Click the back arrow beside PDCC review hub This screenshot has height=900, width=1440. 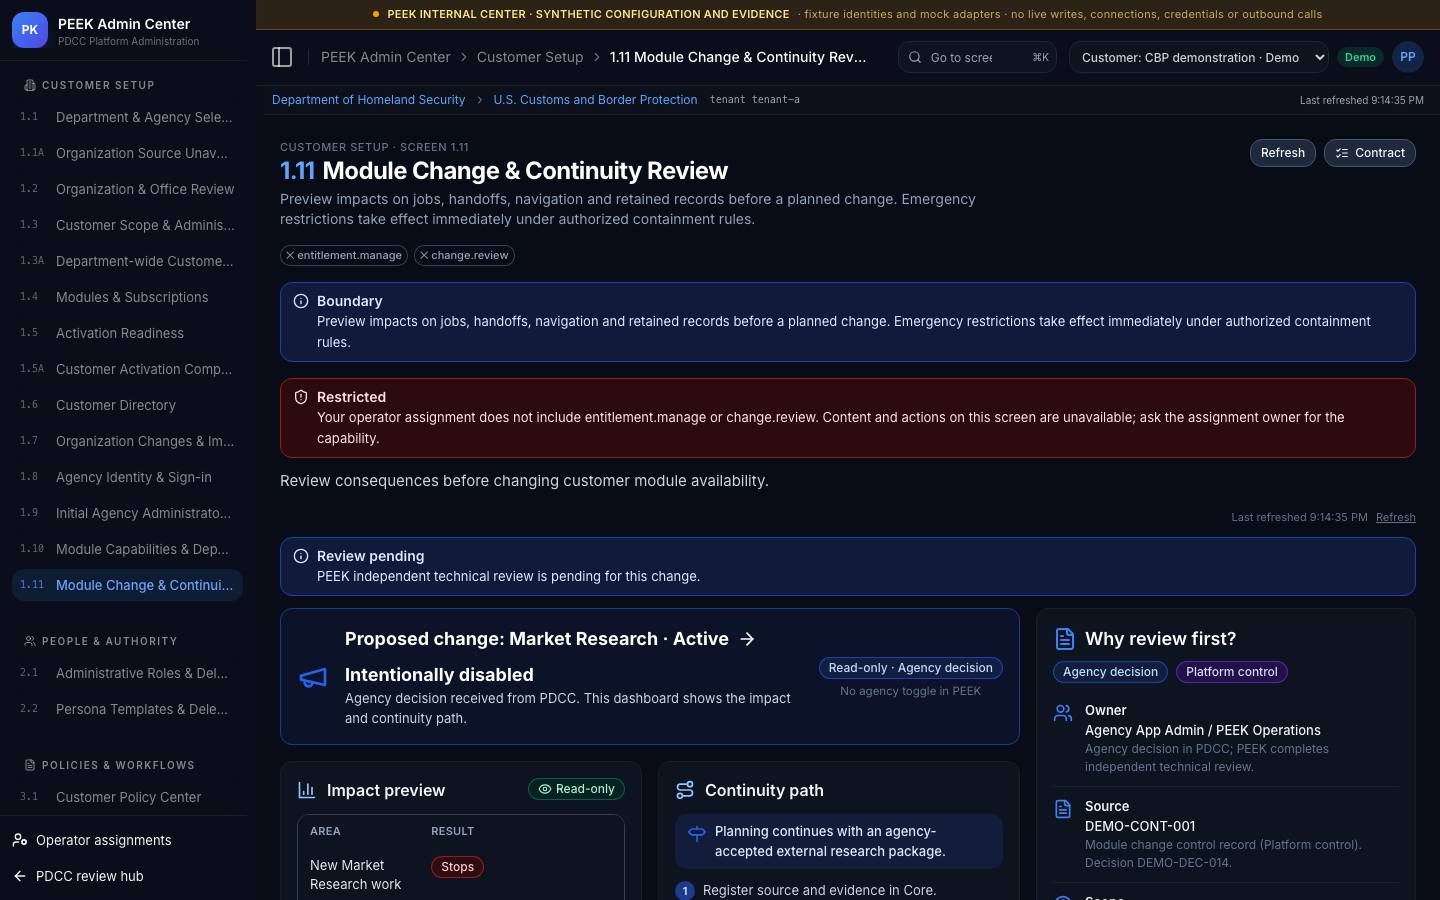[20, 876]
